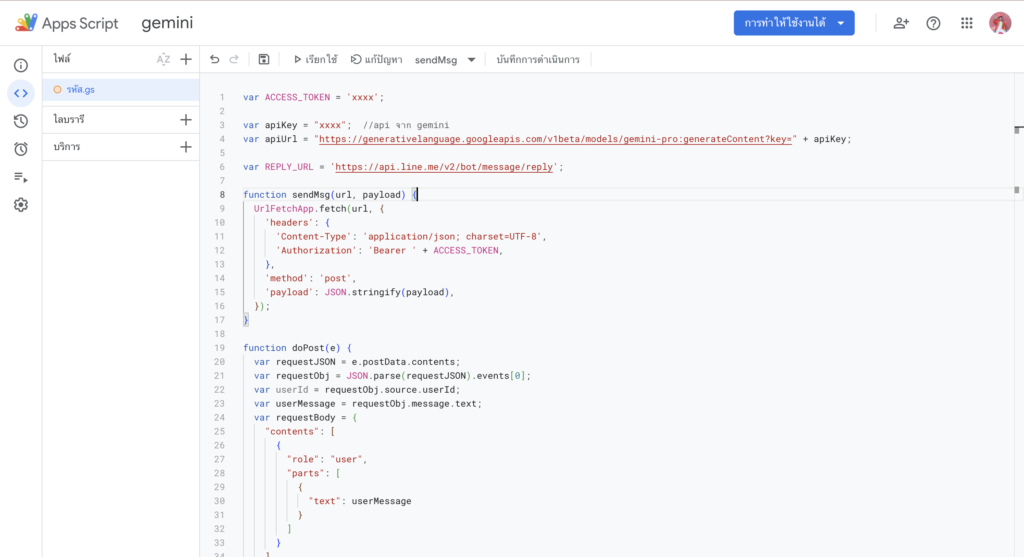Select the Editor code icon in sidebar
Image resolution: width=1024 pixels, height=557 pixels.
coord(21,93)
